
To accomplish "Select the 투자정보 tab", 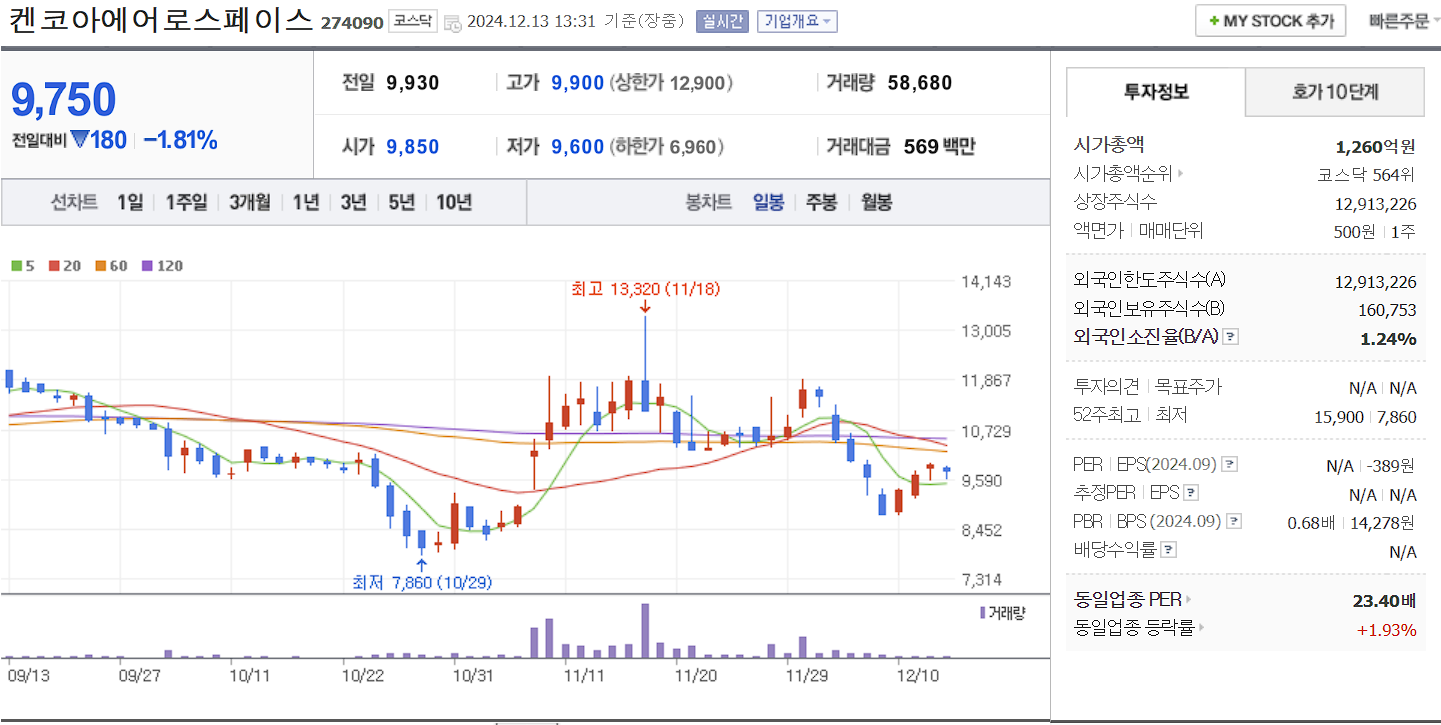I will click(1154, 92).
